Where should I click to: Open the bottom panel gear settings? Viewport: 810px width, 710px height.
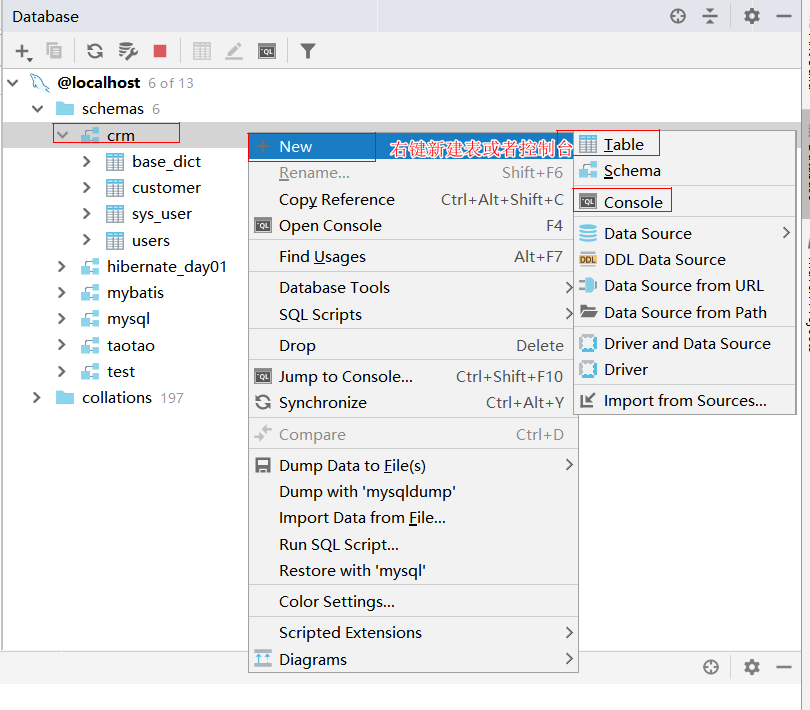[752, 667]
